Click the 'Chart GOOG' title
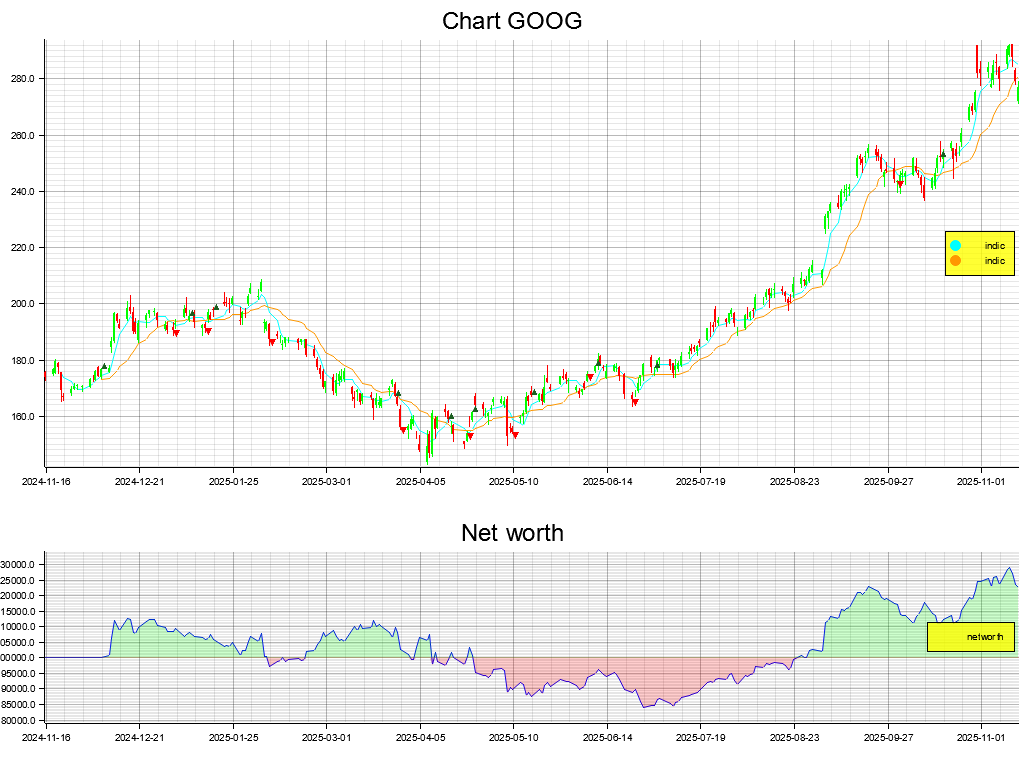The width and height of the screenshot is (1024, 768). 512,21
